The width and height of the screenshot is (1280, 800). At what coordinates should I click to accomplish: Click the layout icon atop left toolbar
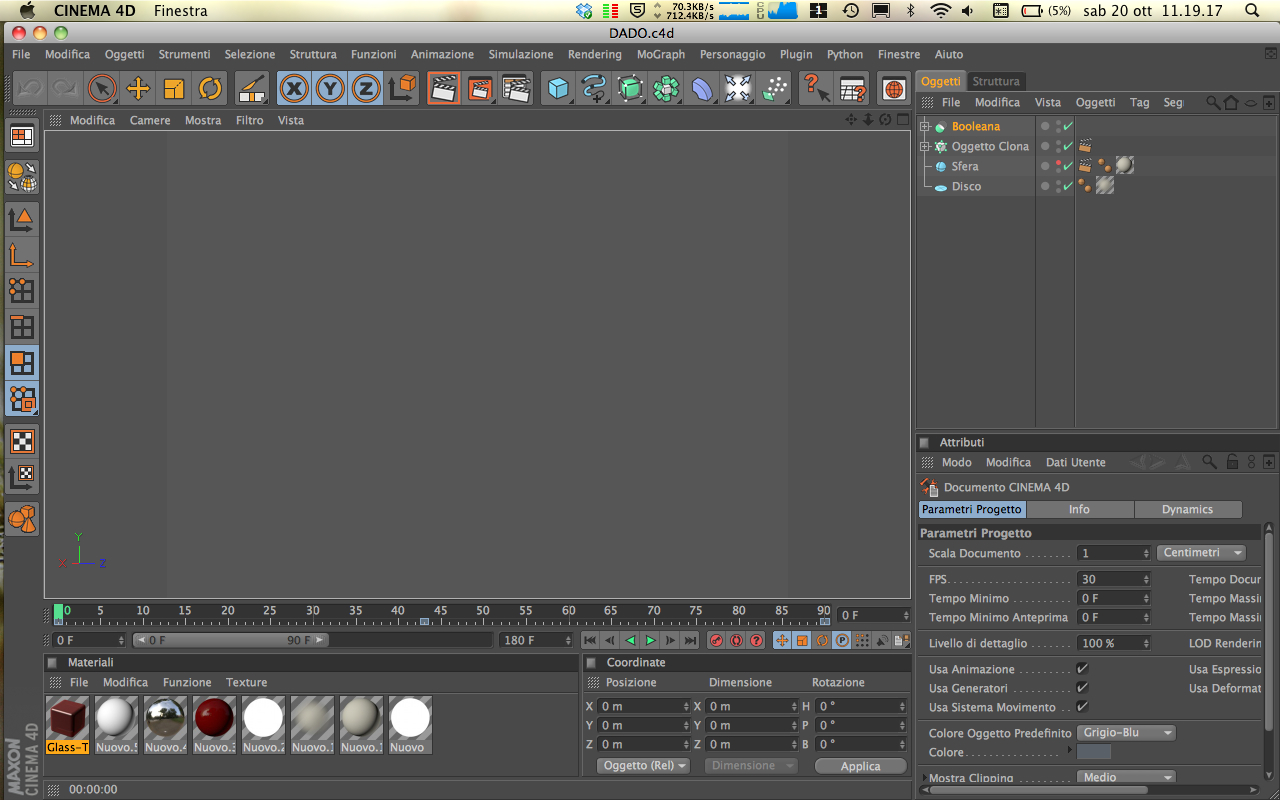tap(22, 137)
